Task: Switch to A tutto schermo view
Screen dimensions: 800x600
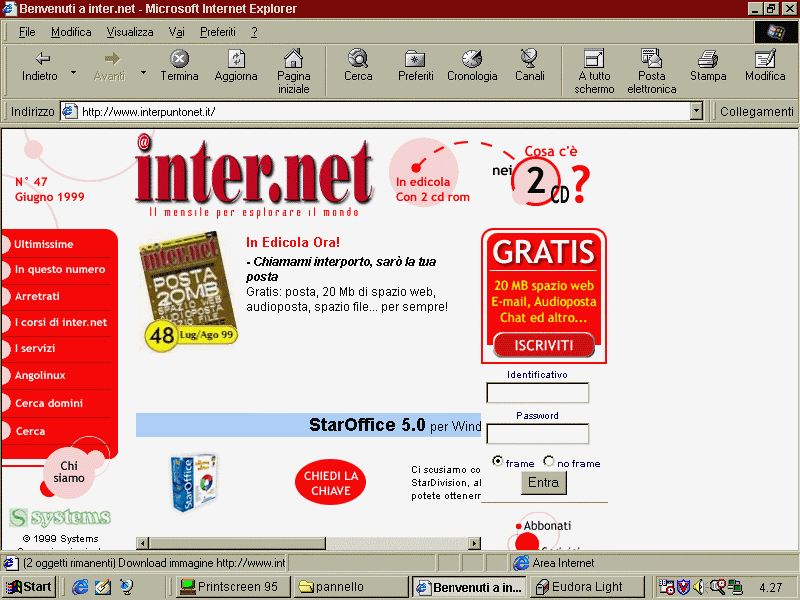Action: point(594,71)
